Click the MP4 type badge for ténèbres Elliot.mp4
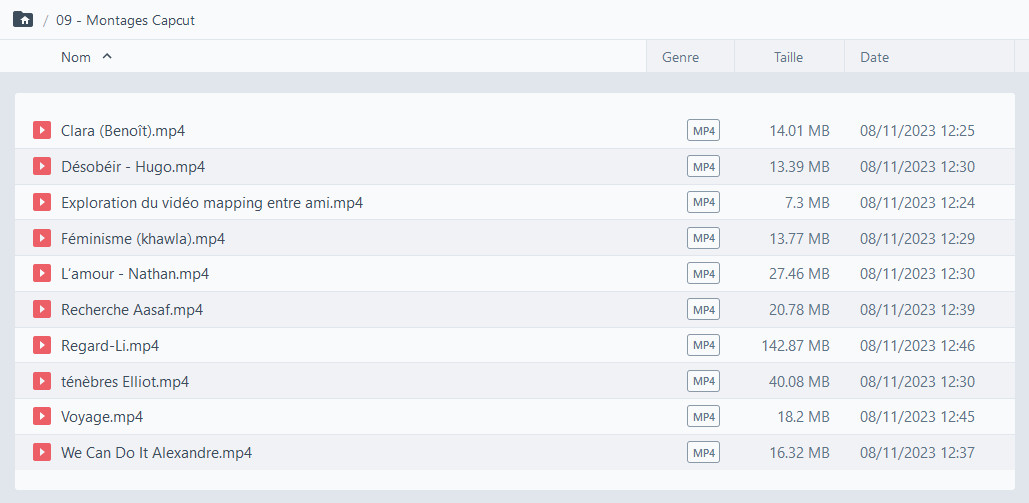This screenshot has height=503, width=1029. pos(704,381)
